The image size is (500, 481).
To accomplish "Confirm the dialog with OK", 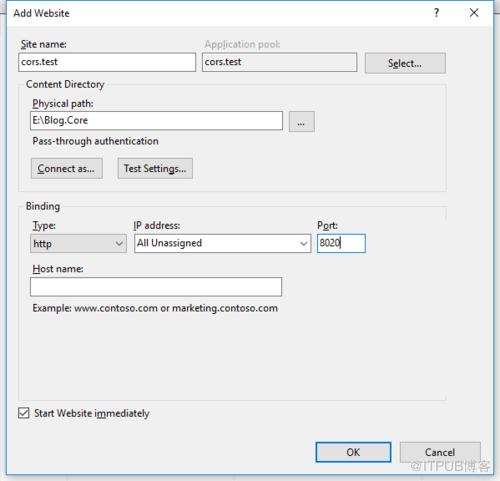I will pos(353,452).
